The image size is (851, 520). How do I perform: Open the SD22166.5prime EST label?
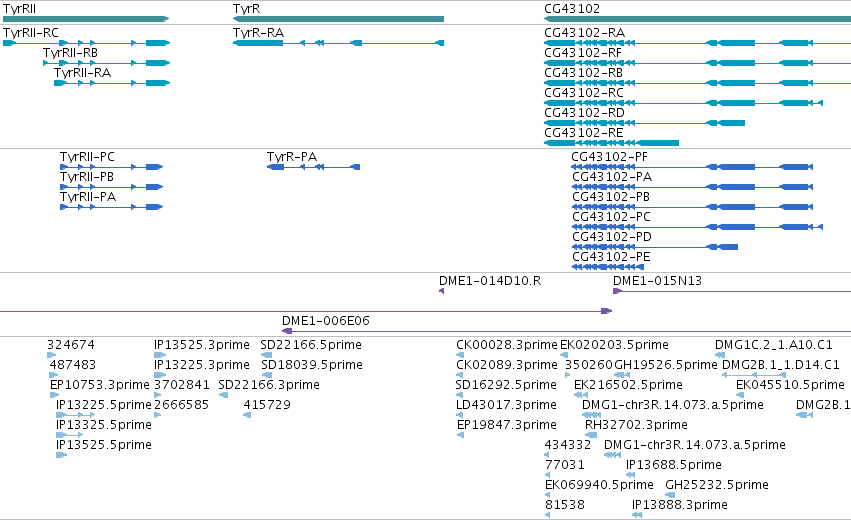coord(311,345)
